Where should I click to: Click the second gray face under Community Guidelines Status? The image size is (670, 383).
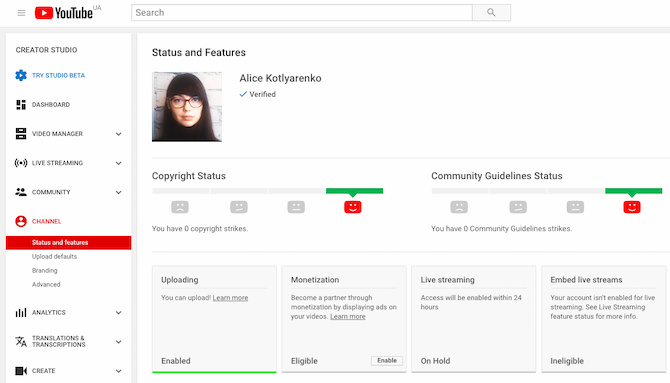tap(518, 207)
